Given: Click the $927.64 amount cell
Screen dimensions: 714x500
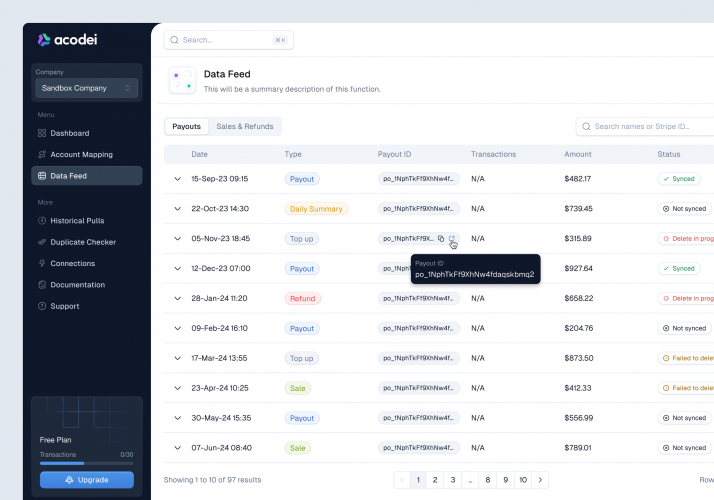Looking at the screenshot, I should point(578,269).
